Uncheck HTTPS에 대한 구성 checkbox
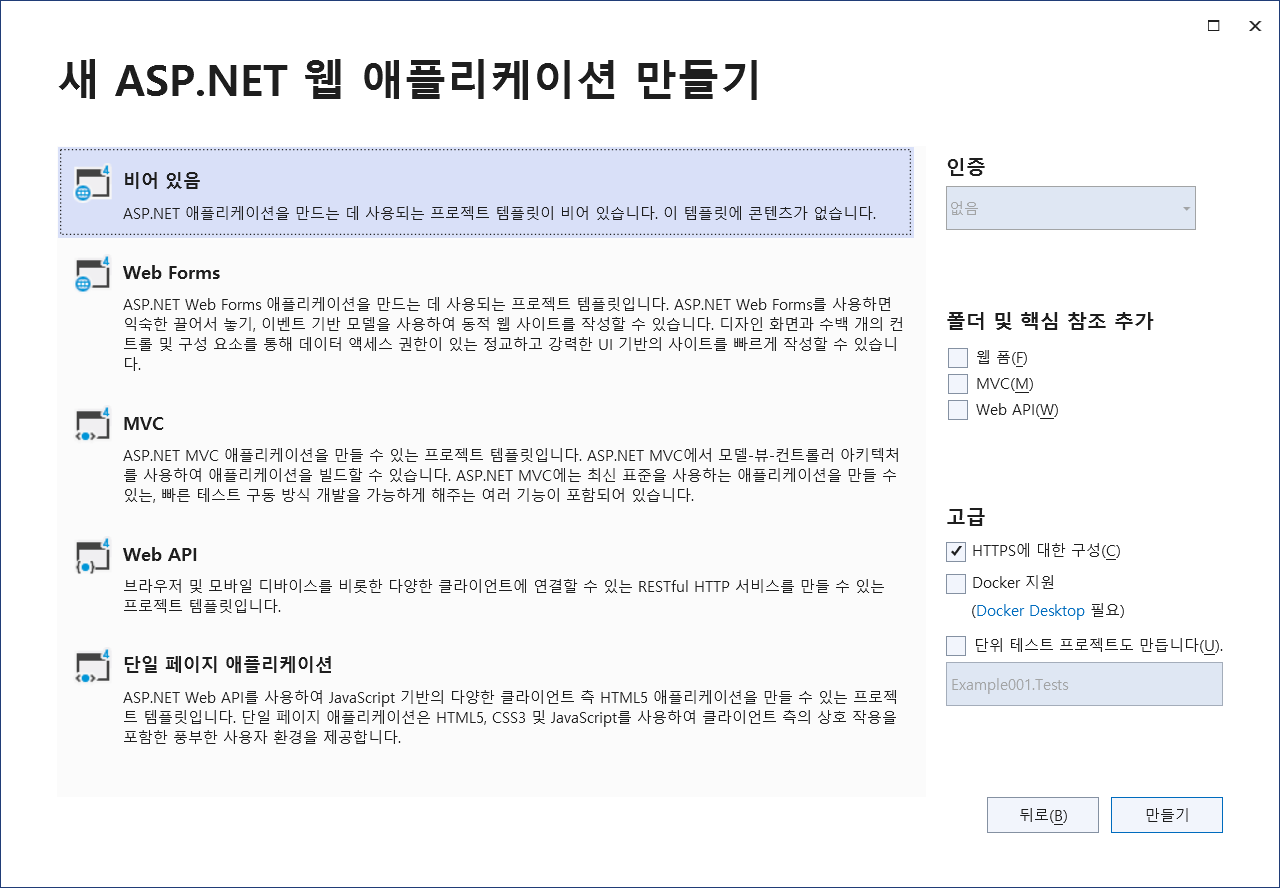 coord(955,551)
